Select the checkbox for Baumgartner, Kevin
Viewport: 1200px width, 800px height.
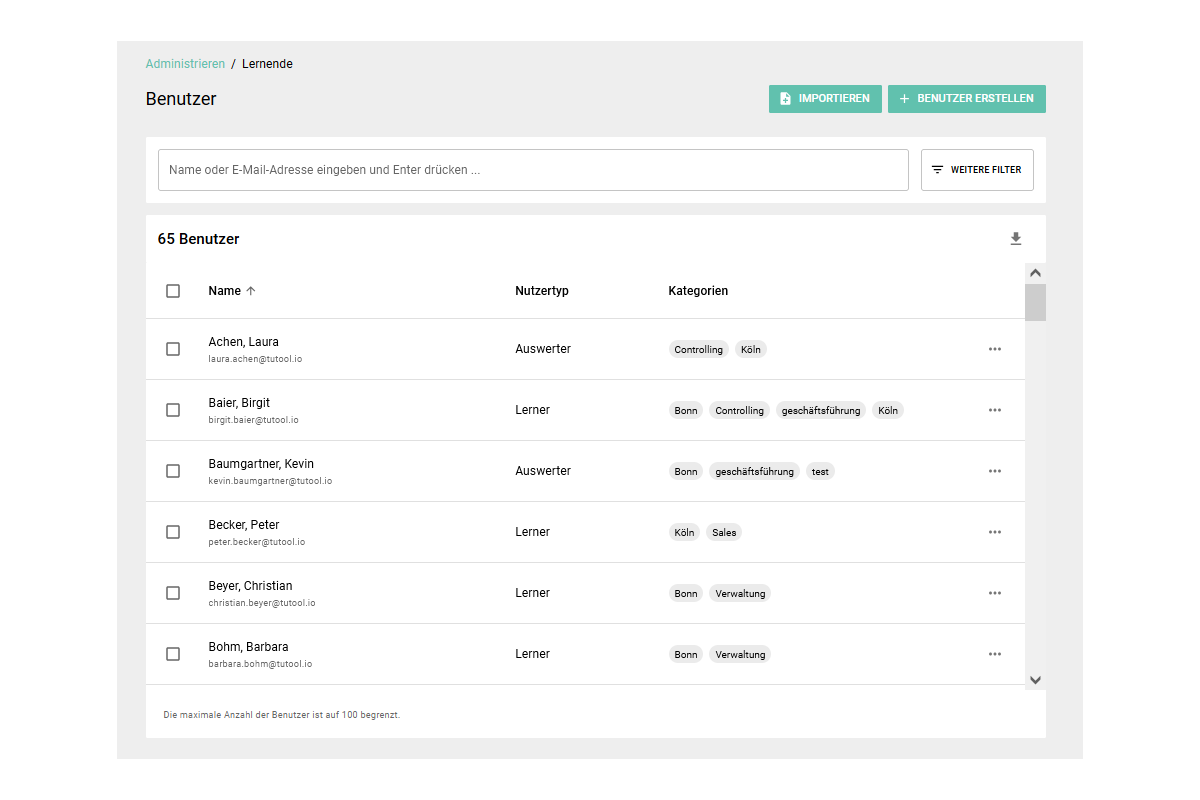[x=173, y=471]
